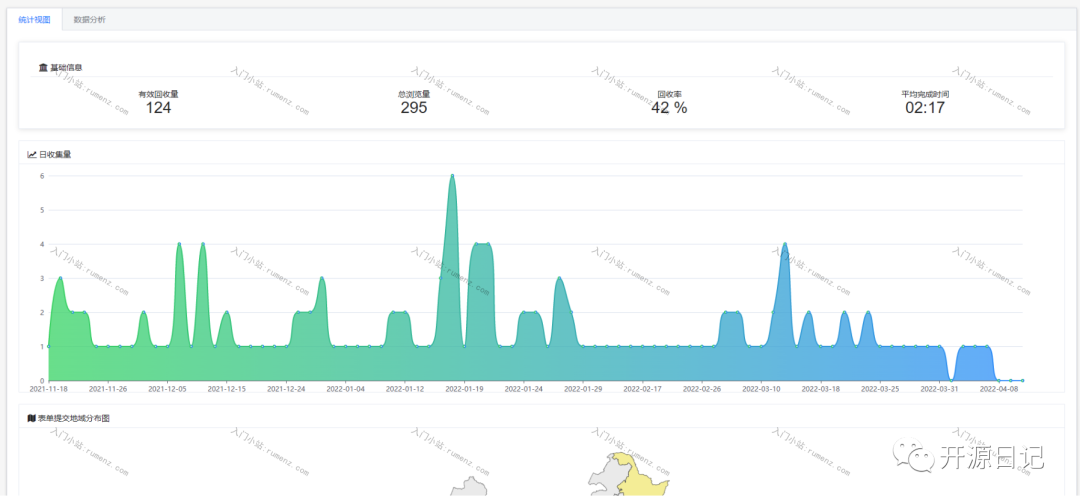1080x504 pixels.
Task: Click x-axis label 2022-04-08
Action: point(999,389)
